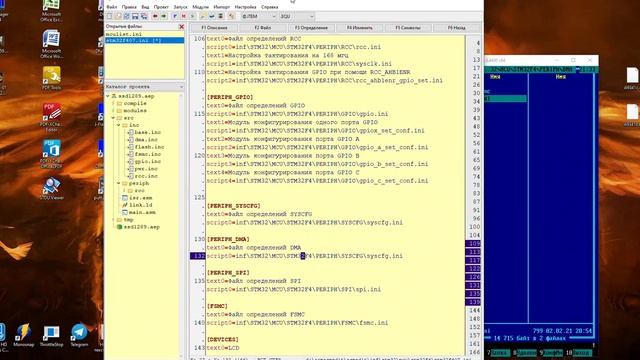Screen dimensions: 640x360
Task: Collapse the sed1289.aep root node
Action: tap(108, 96)
